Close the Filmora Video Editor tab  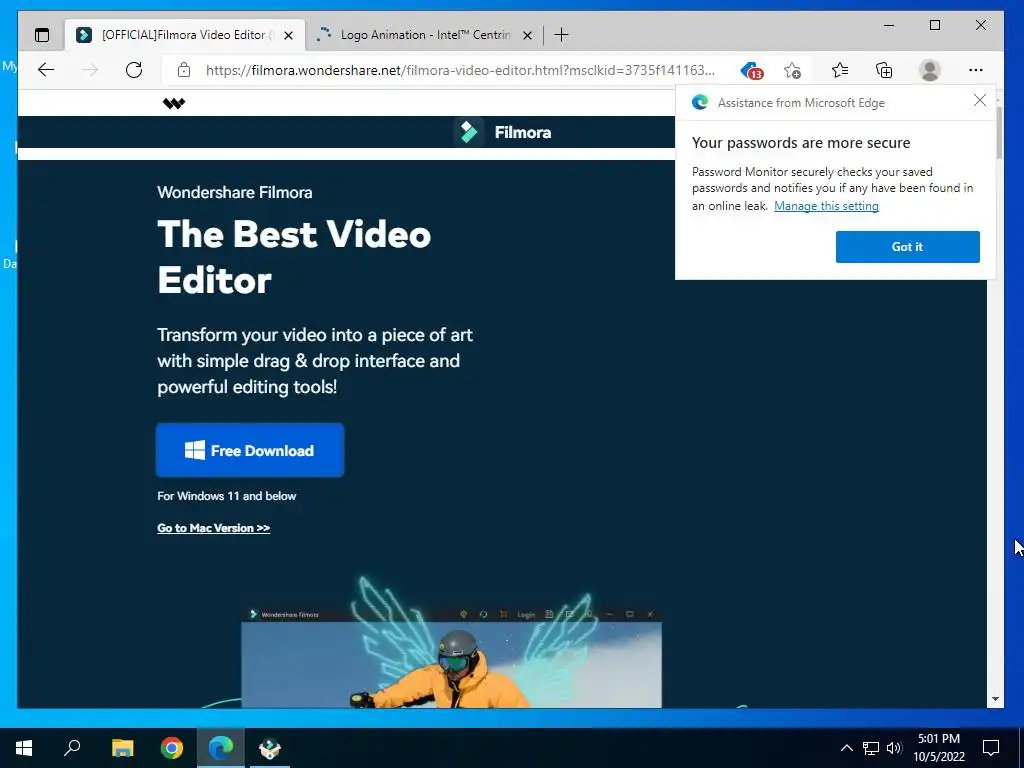288,35
